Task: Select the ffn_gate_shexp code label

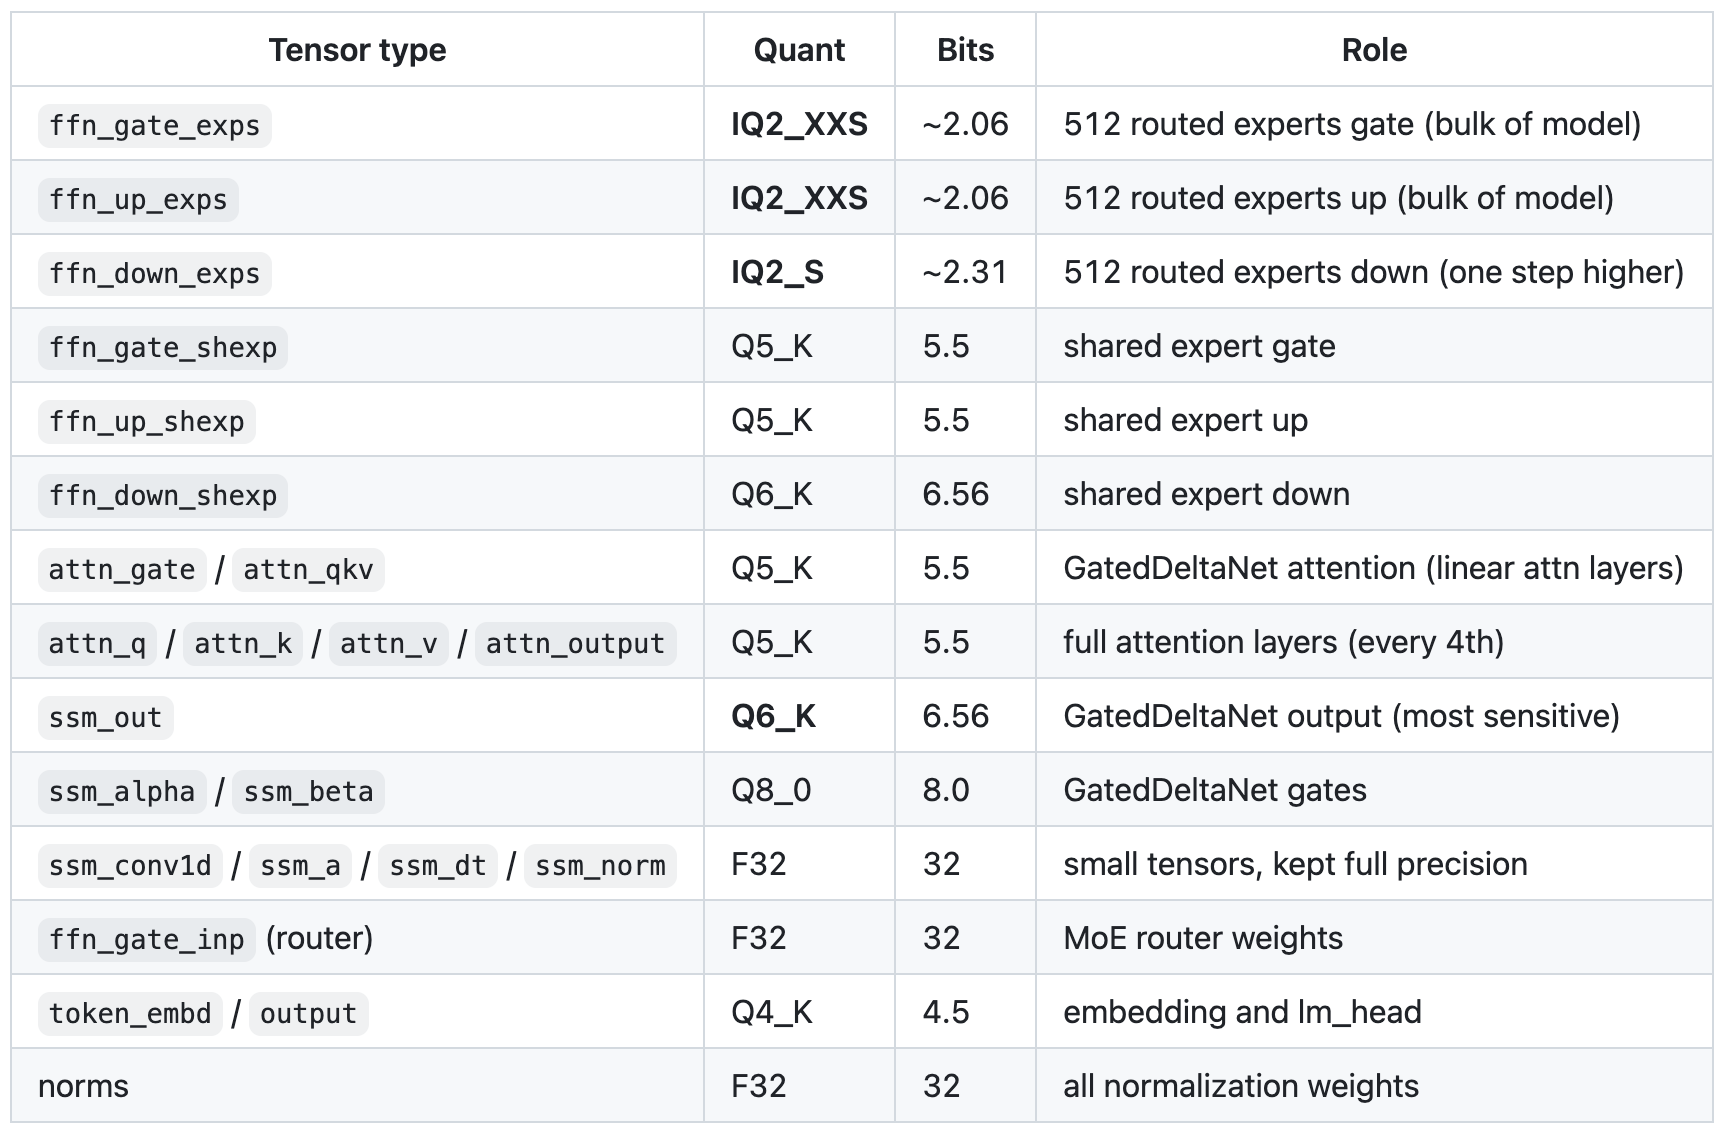Action: tap(163, 348)
